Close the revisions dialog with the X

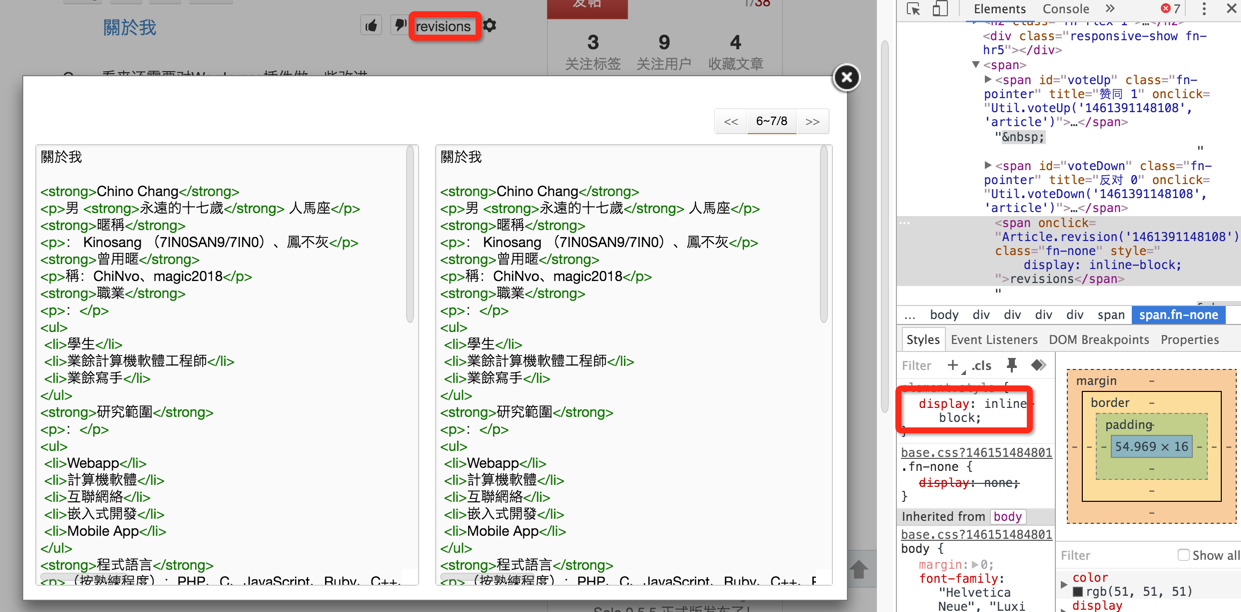pos(846,77)
